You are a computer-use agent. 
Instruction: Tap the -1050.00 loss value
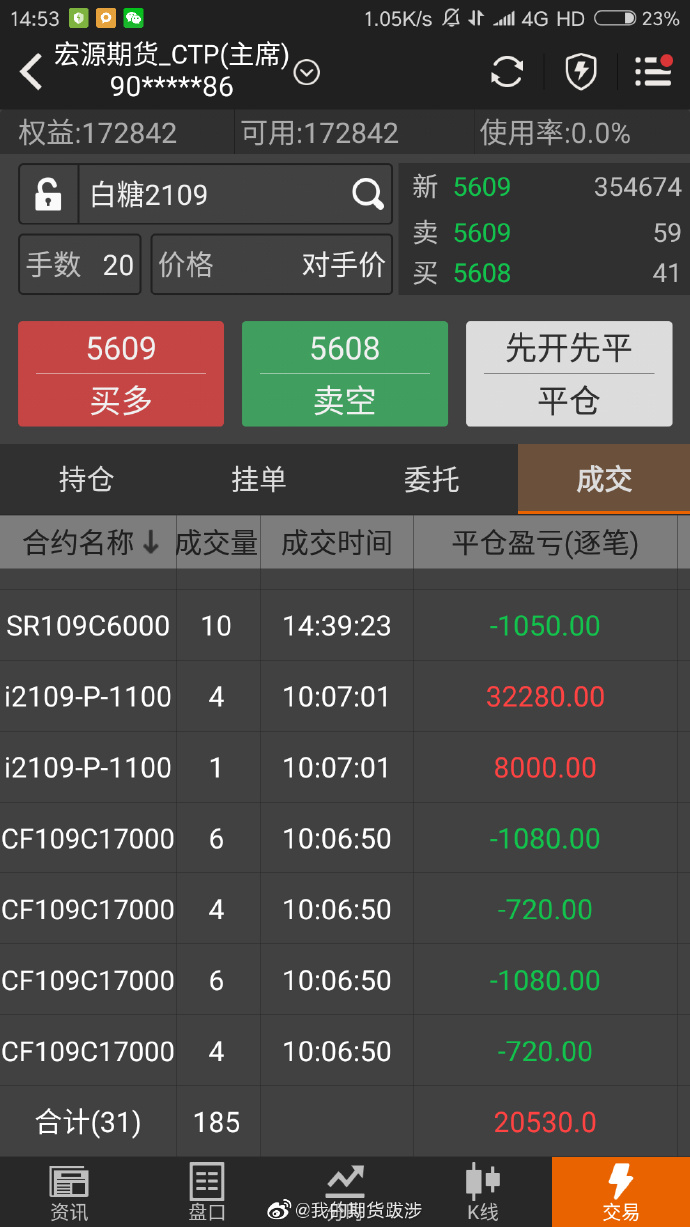(x=545, y=626)
